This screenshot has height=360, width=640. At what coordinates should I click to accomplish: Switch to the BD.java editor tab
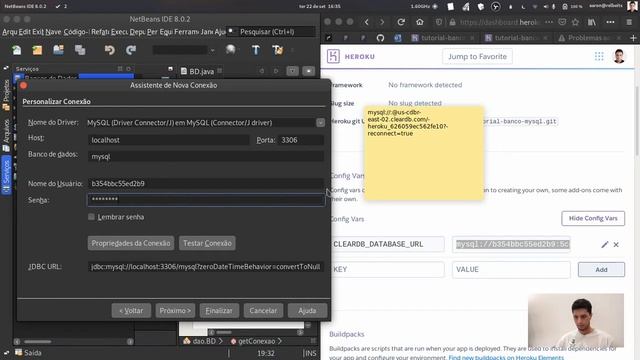pyautogui.click(x=201, y=71)
